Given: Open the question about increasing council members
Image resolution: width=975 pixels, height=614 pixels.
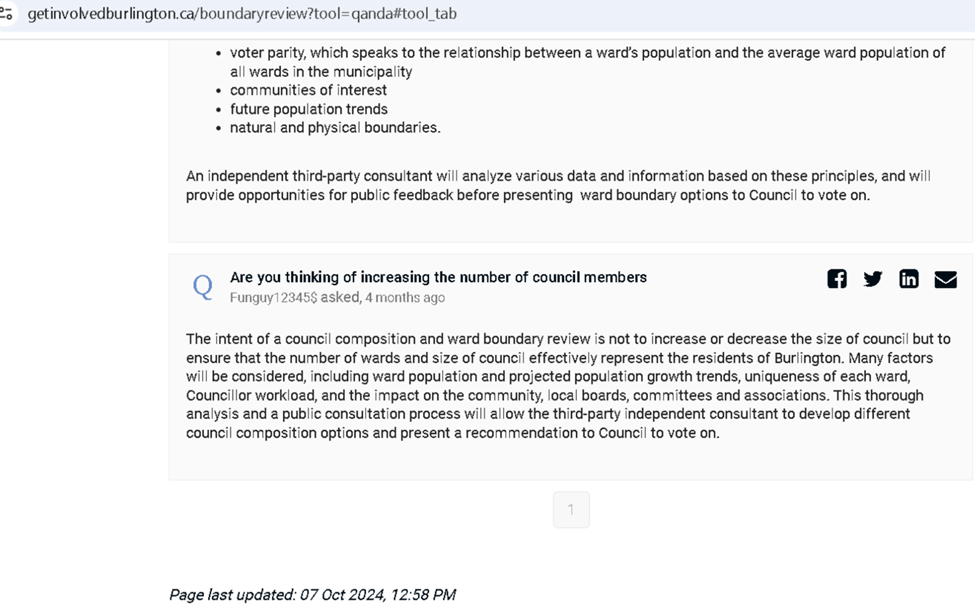Looking at the screenshot, I should pos(438,277).
